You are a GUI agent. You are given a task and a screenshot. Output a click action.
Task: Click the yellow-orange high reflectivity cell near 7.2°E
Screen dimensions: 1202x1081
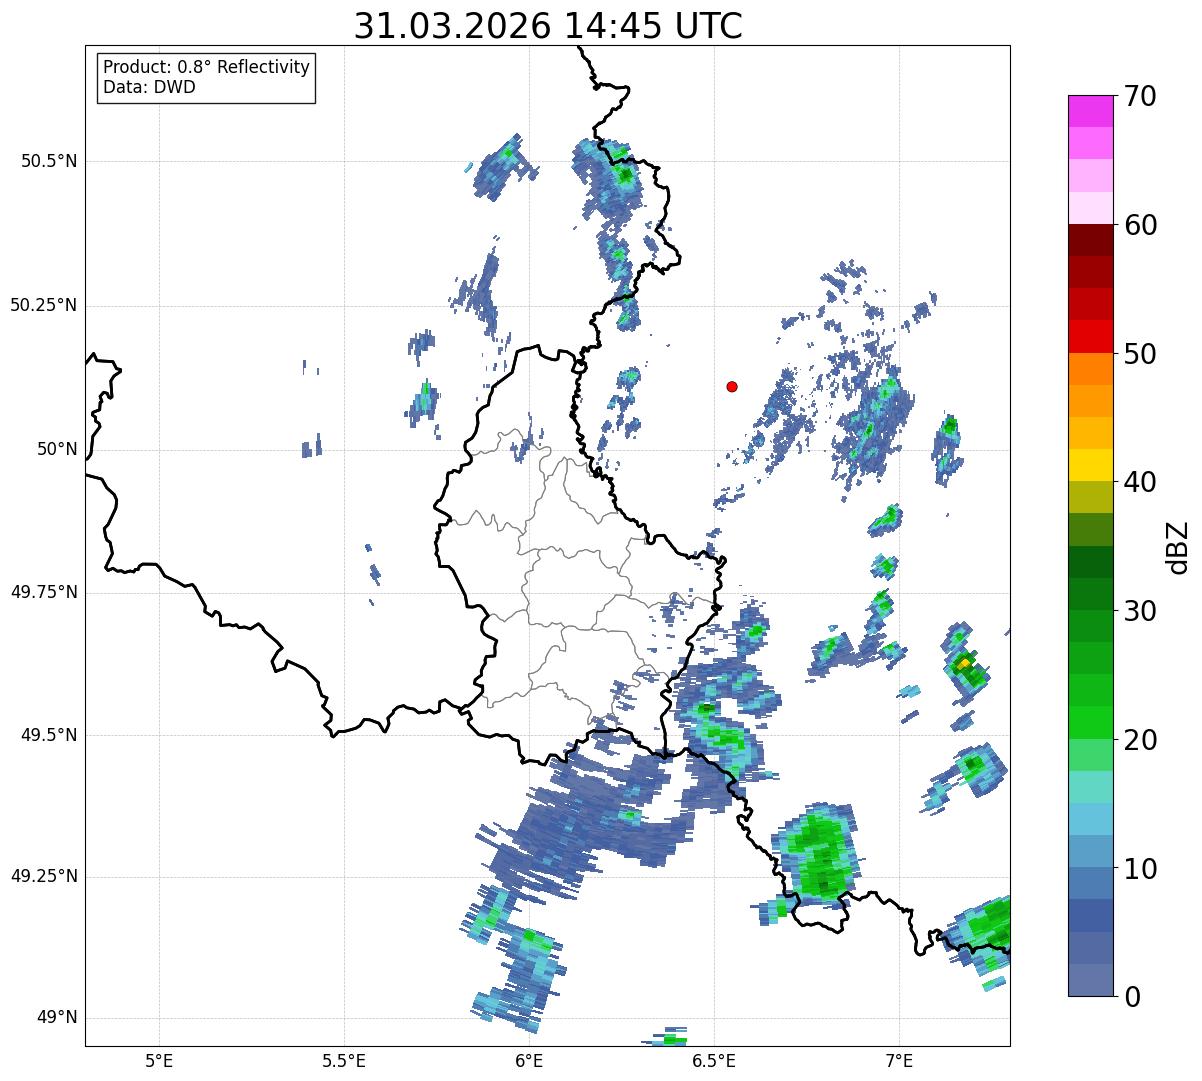964,663
